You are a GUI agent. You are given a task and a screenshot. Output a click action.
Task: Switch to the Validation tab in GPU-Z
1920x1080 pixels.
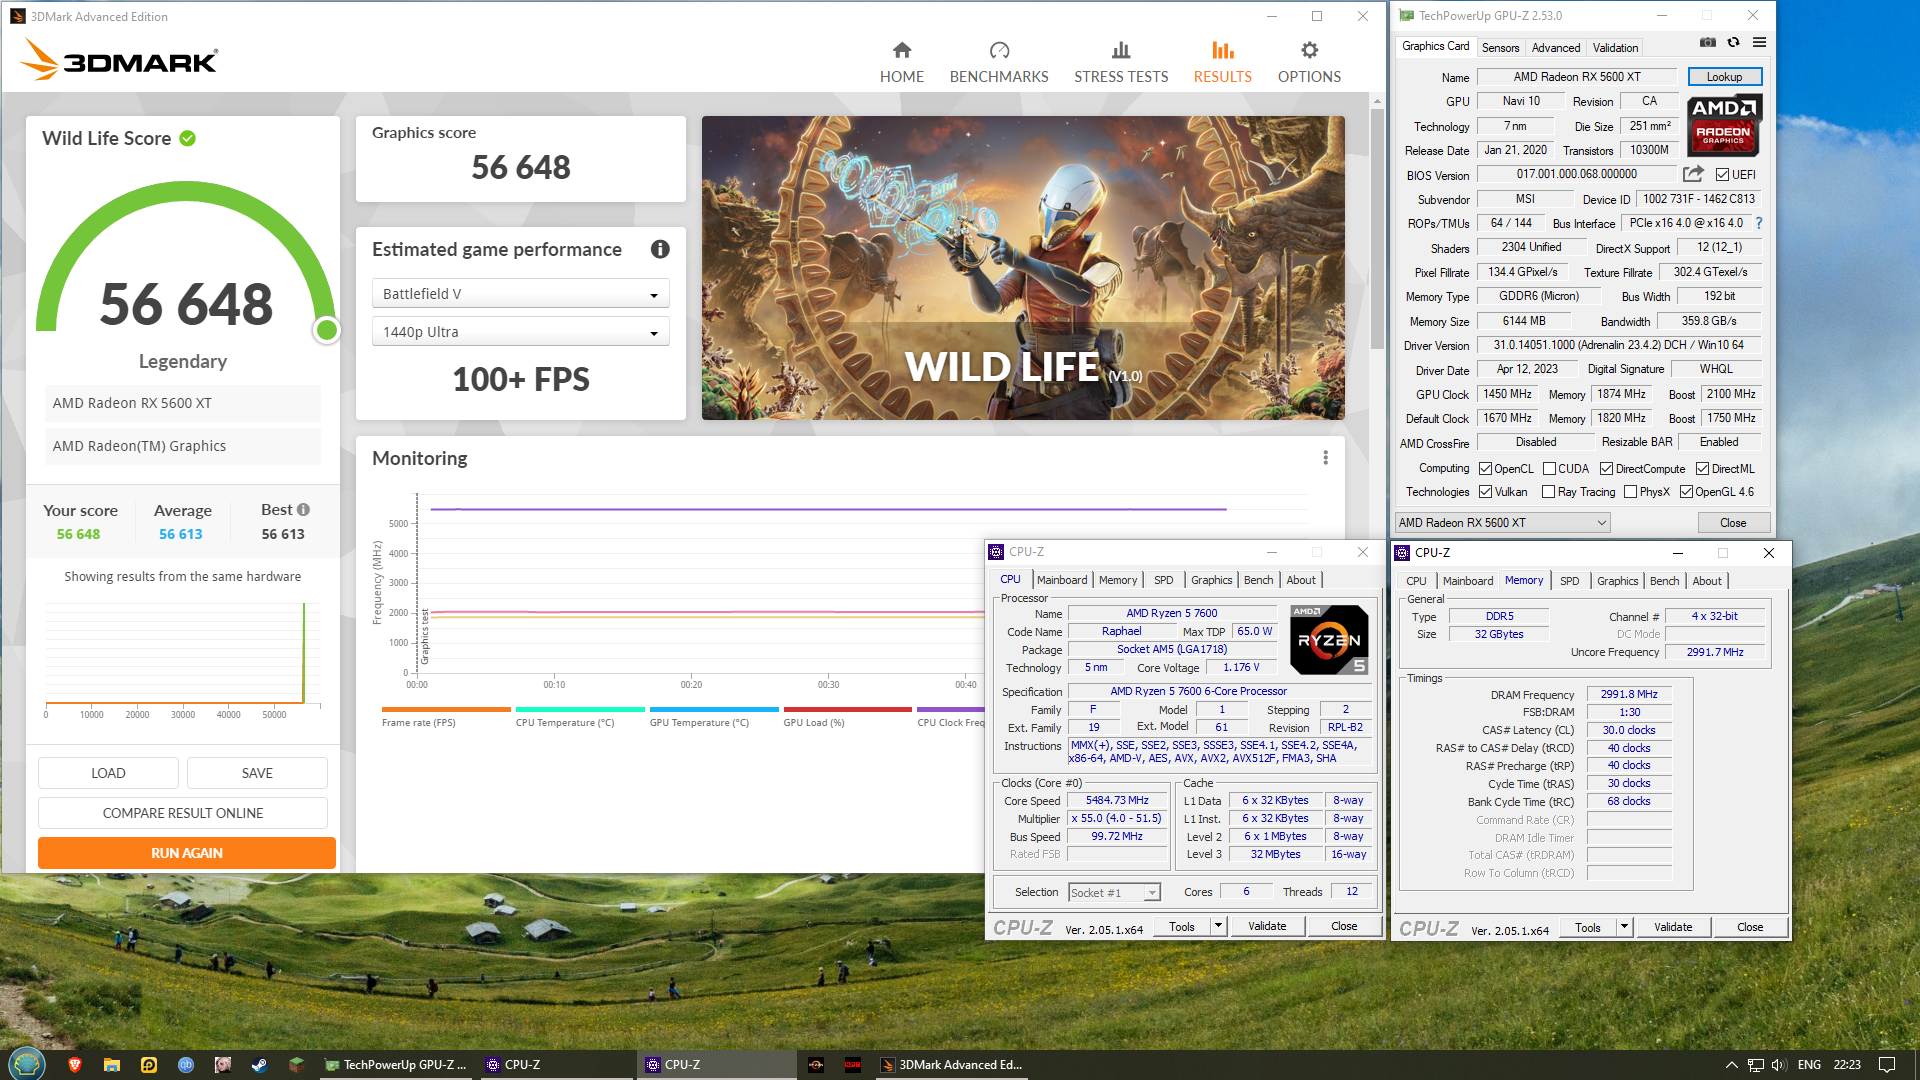(x=1615, y=48)
